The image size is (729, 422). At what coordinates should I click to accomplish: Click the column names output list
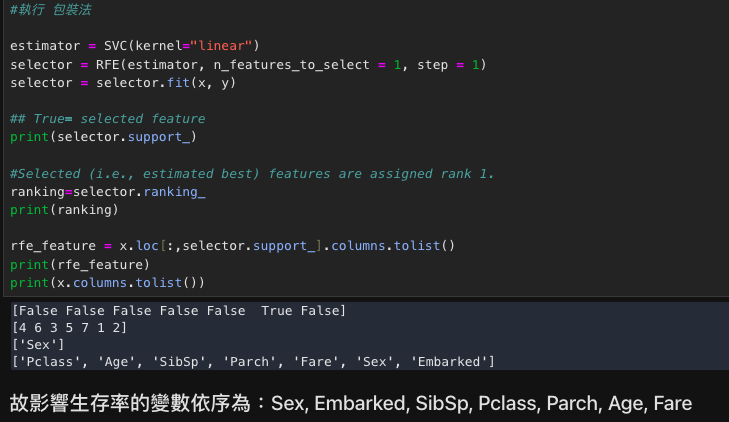[253, 362]
